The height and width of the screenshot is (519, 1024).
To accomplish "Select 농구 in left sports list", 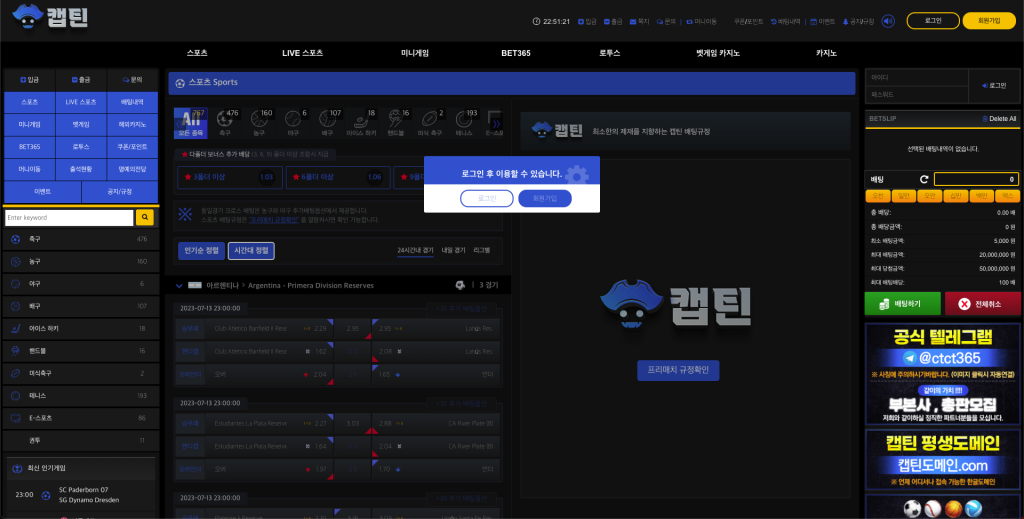I will point(80,261).
